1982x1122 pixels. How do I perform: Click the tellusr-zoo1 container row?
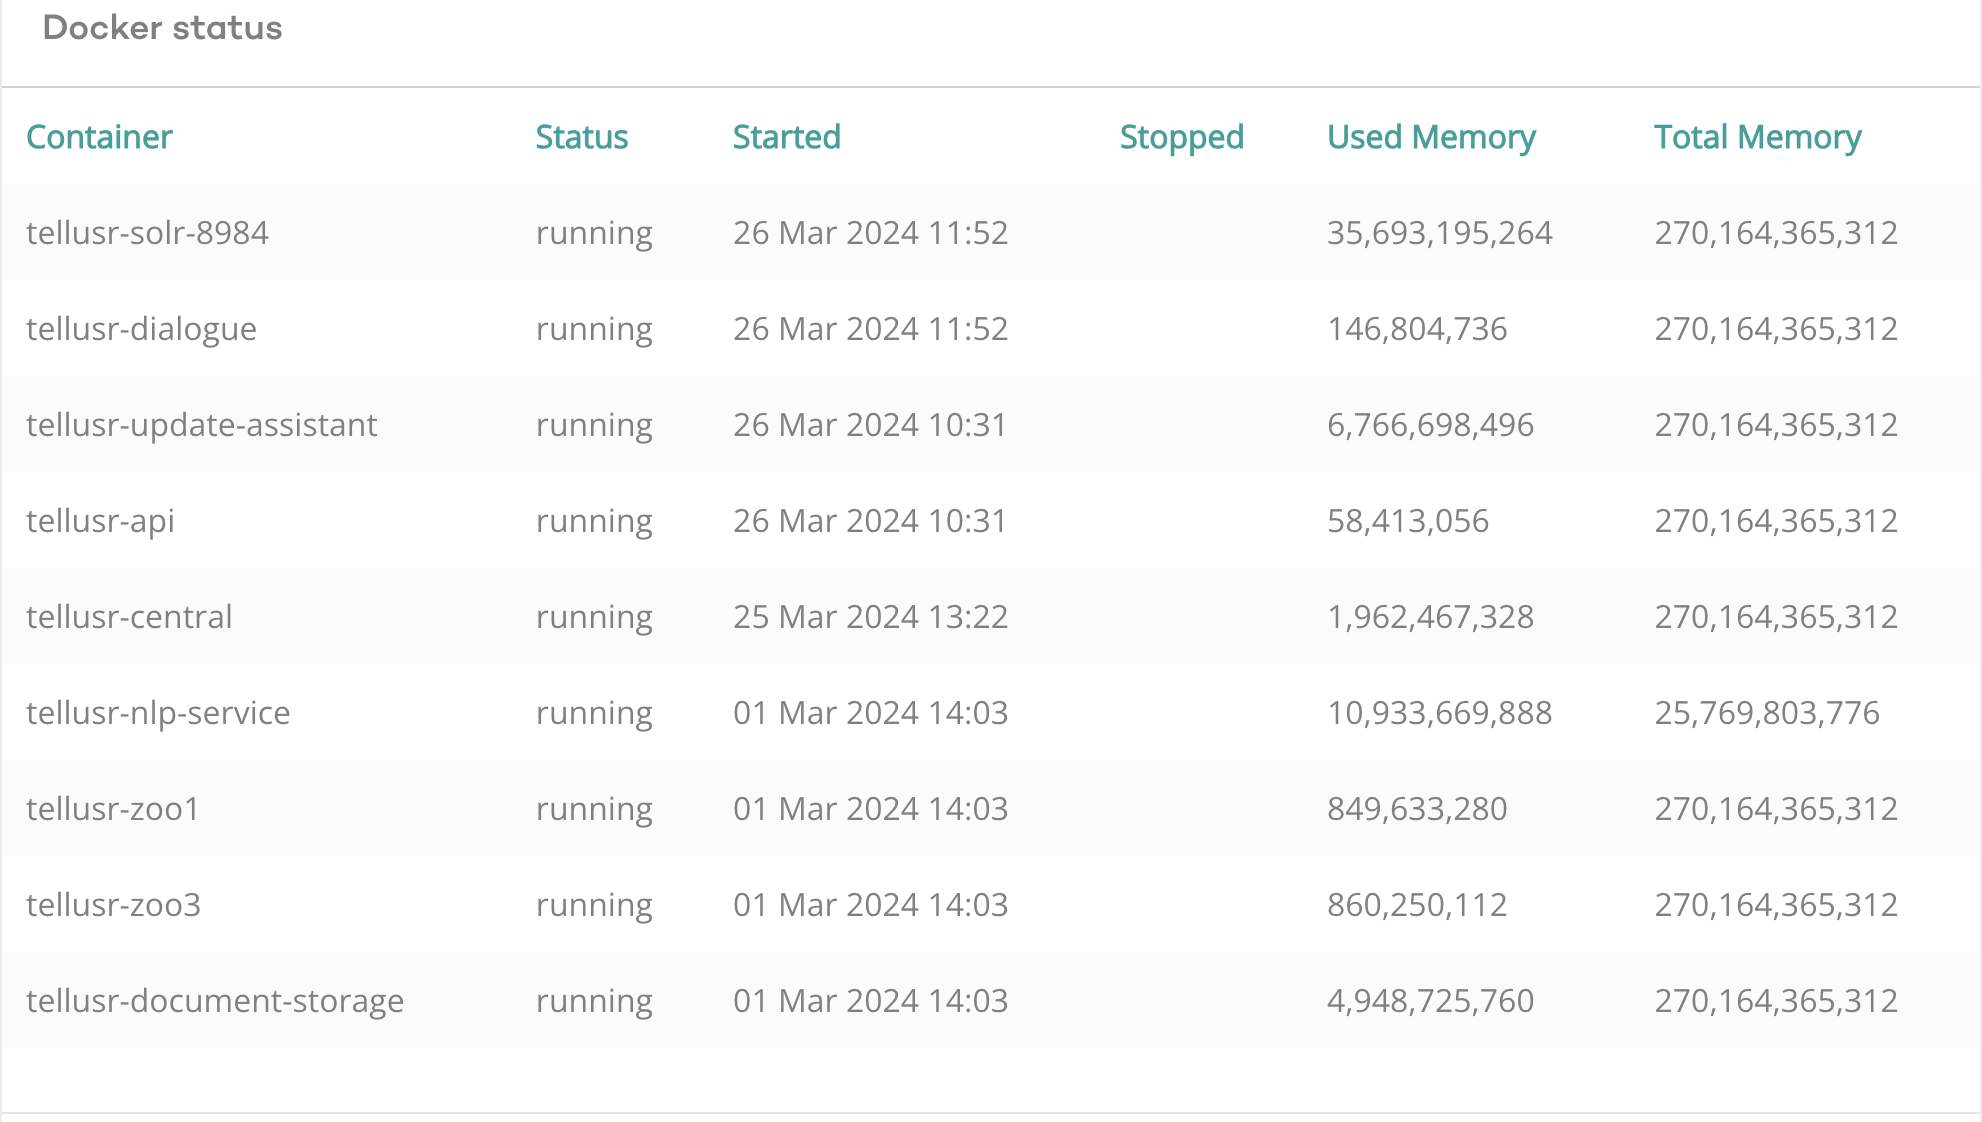point(113,809)
